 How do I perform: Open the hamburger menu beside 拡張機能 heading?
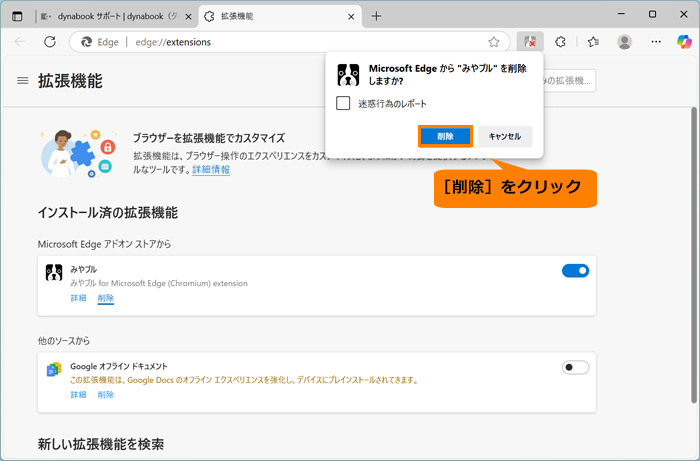point(22,81)
